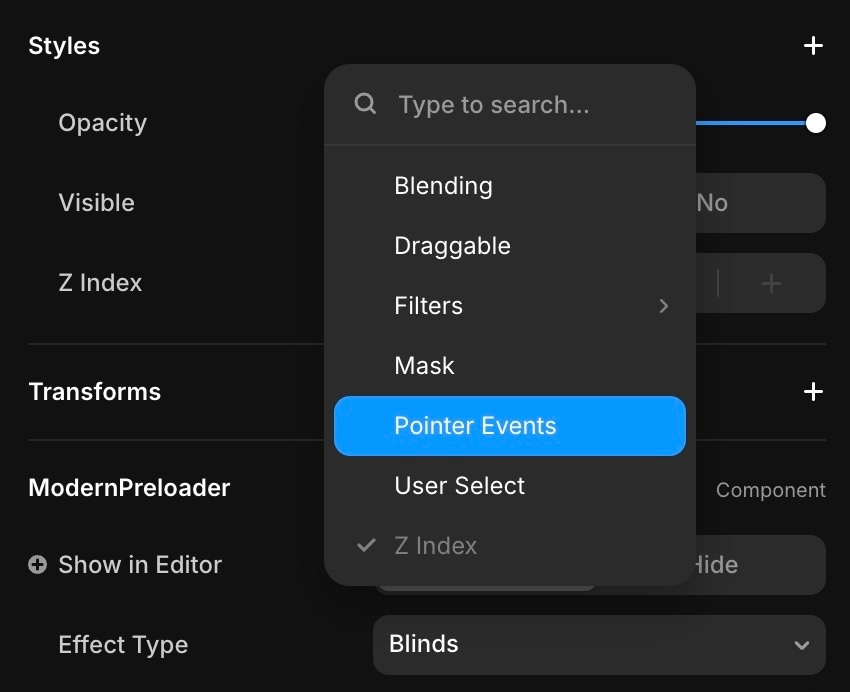This screenshot has height=692, width=850.
Task: Click the Opacity slider handle
Action: 816,123
